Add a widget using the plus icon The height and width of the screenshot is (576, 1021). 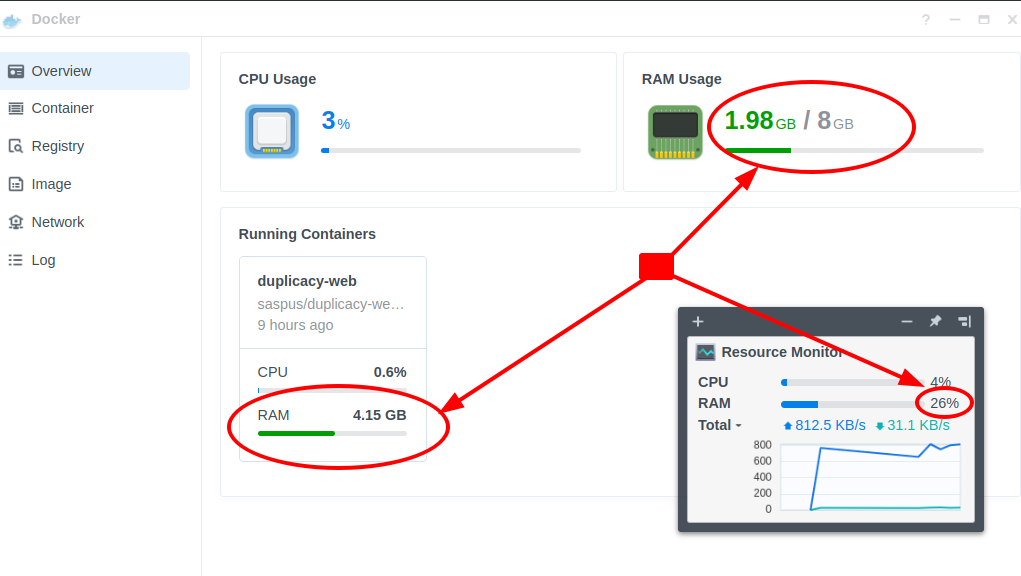pyautogui.click(x=697, y=321)
